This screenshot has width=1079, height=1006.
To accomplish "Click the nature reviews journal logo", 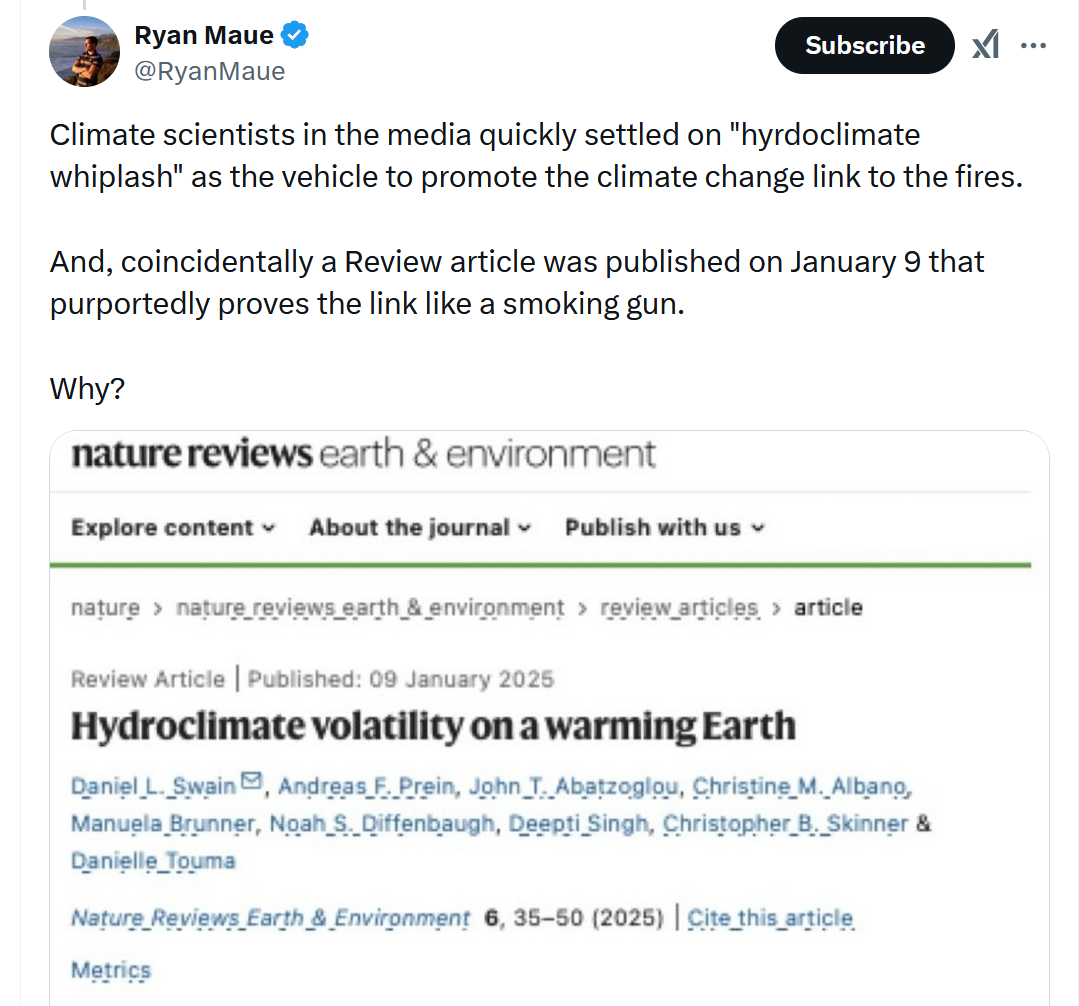I will click(x=363, y=454).
